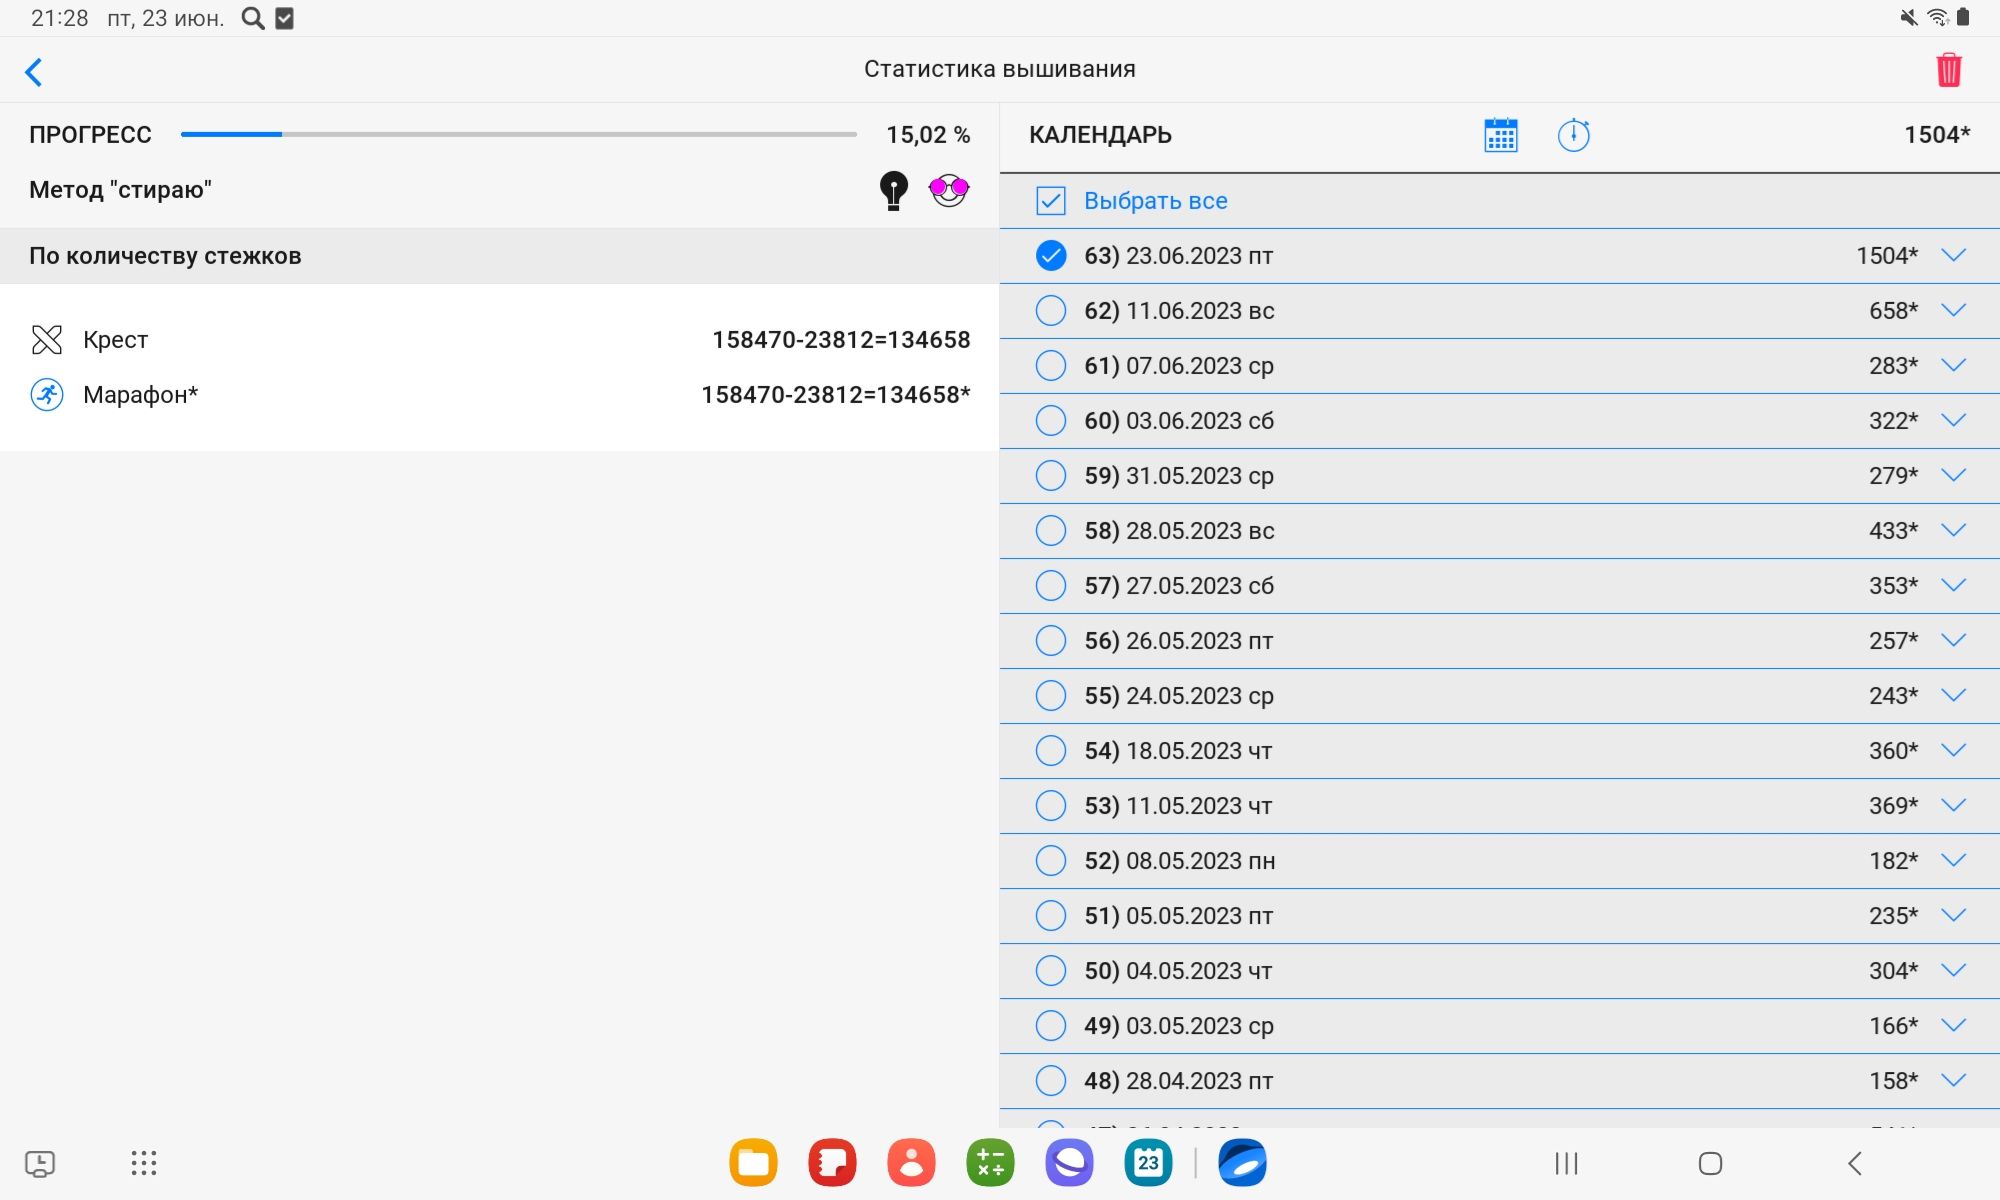Open the calculator app in the dock

990,1163
